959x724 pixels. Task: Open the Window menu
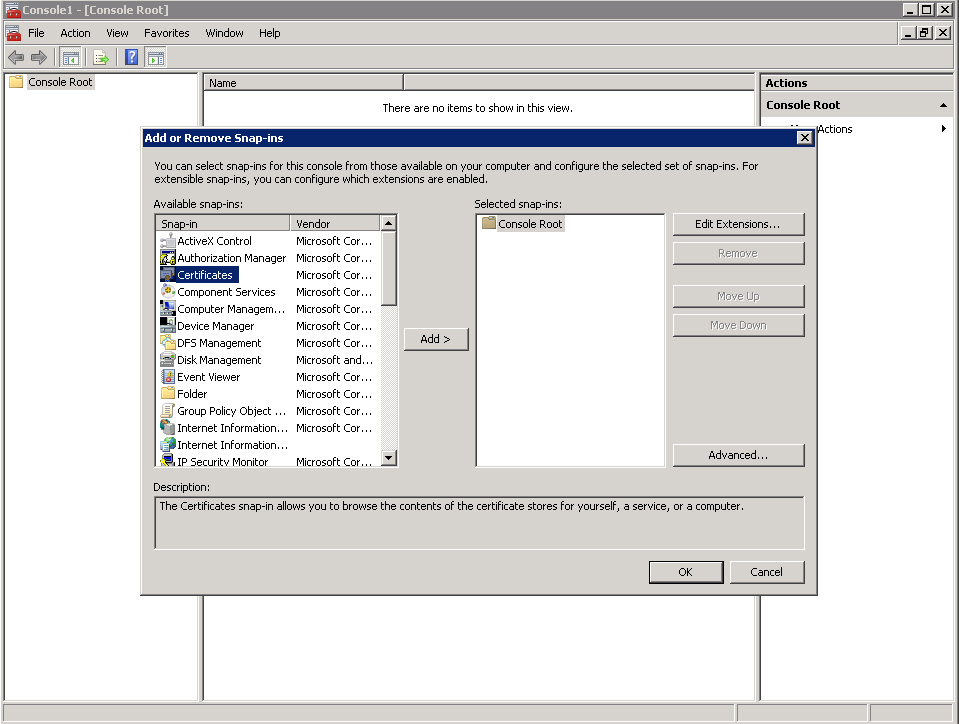224,33
